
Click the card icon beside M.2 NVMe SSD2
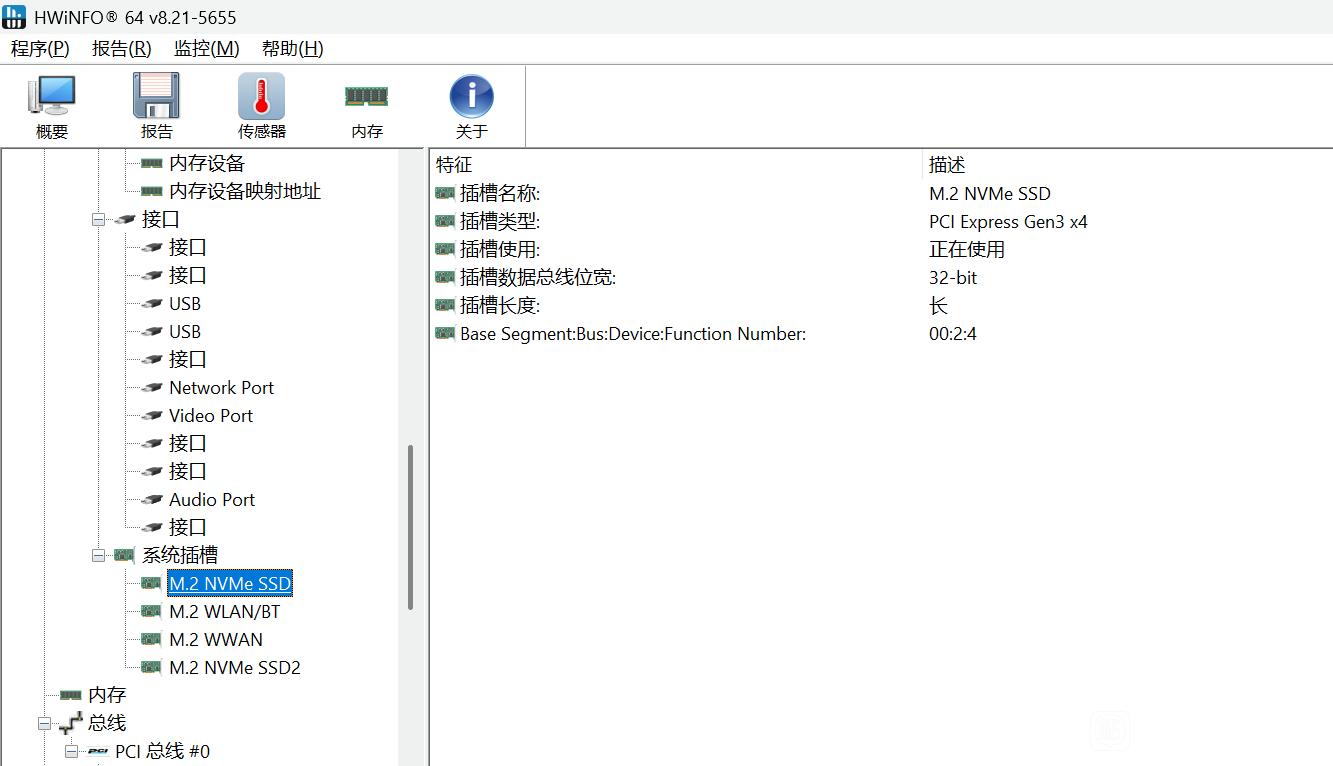(x=152, y=667)
